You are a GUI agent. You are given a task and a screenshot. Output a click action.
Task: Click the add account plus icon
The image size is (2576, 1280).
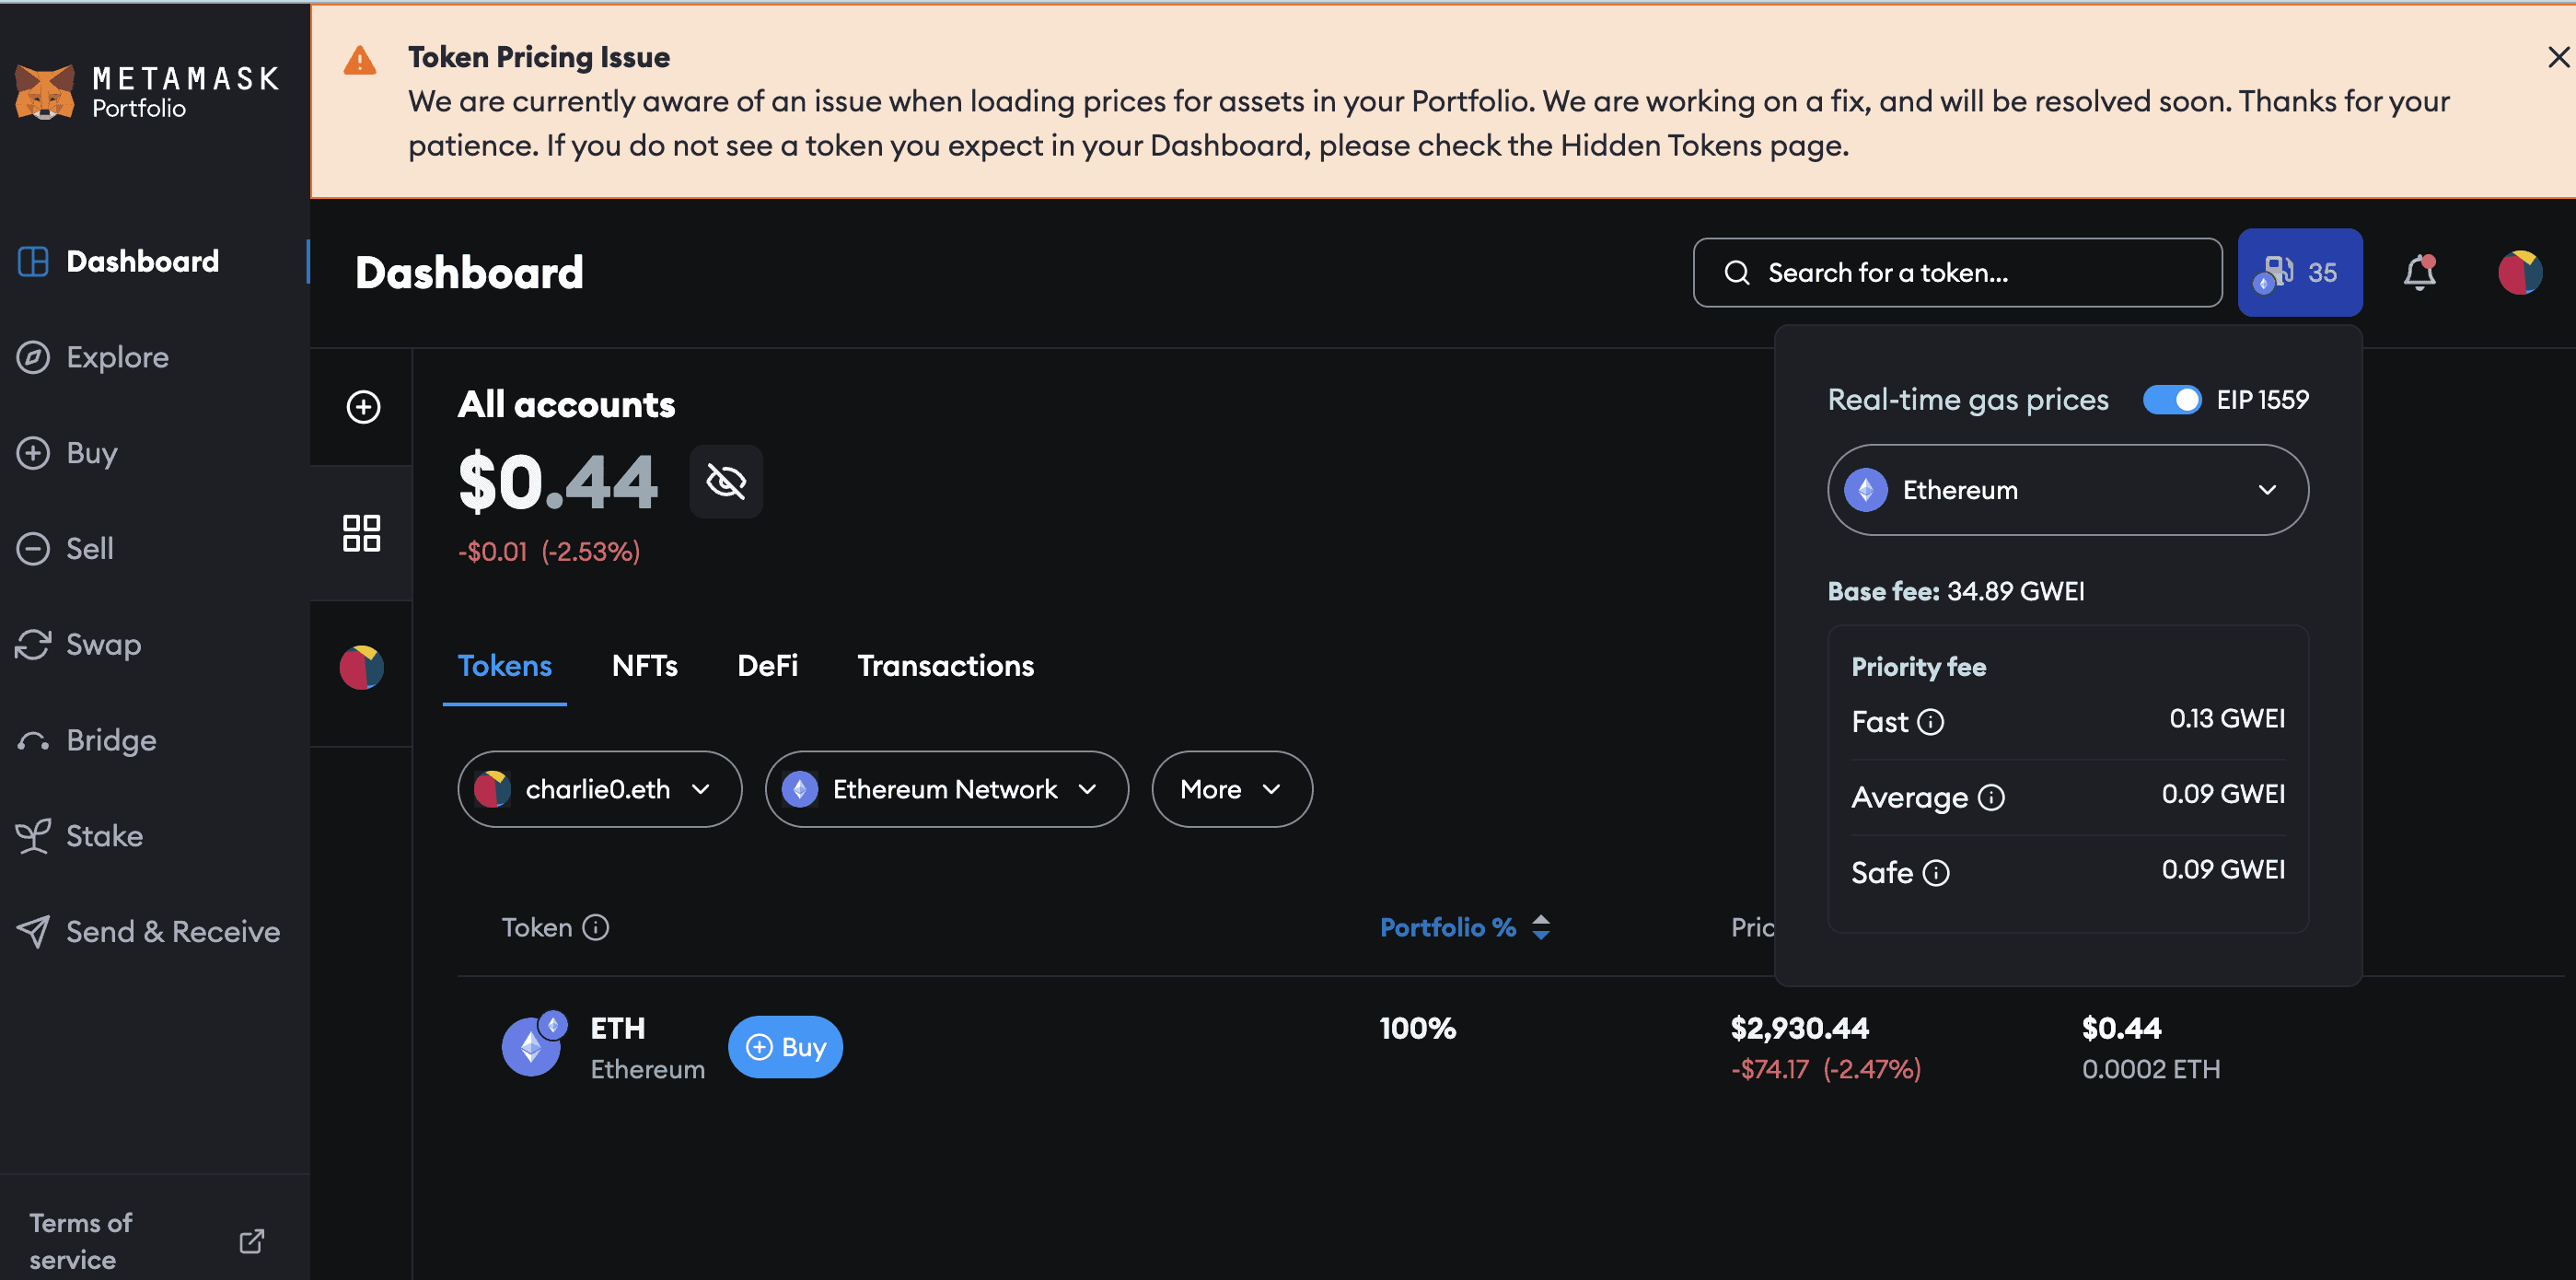(363, 407)
